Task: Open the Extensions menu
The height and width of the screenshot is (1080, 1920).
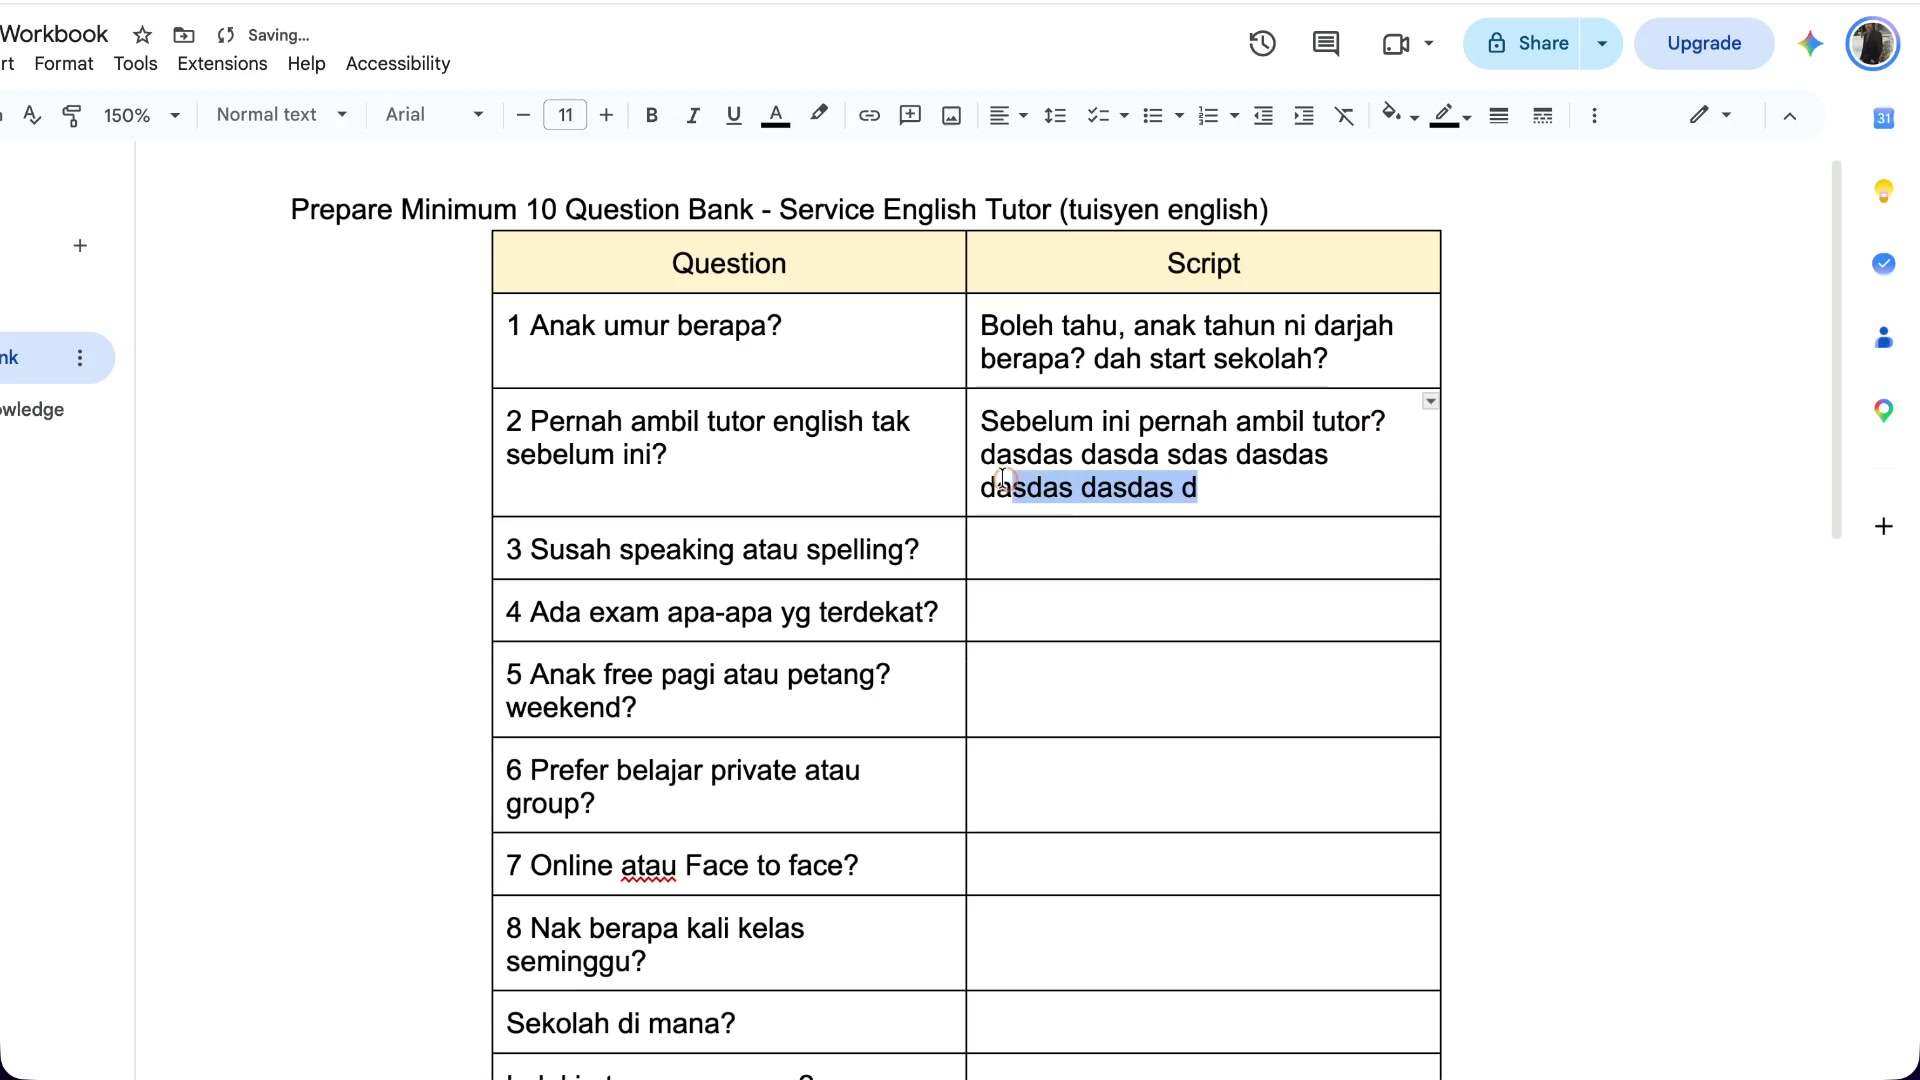Action: click(x=222, y=64)
